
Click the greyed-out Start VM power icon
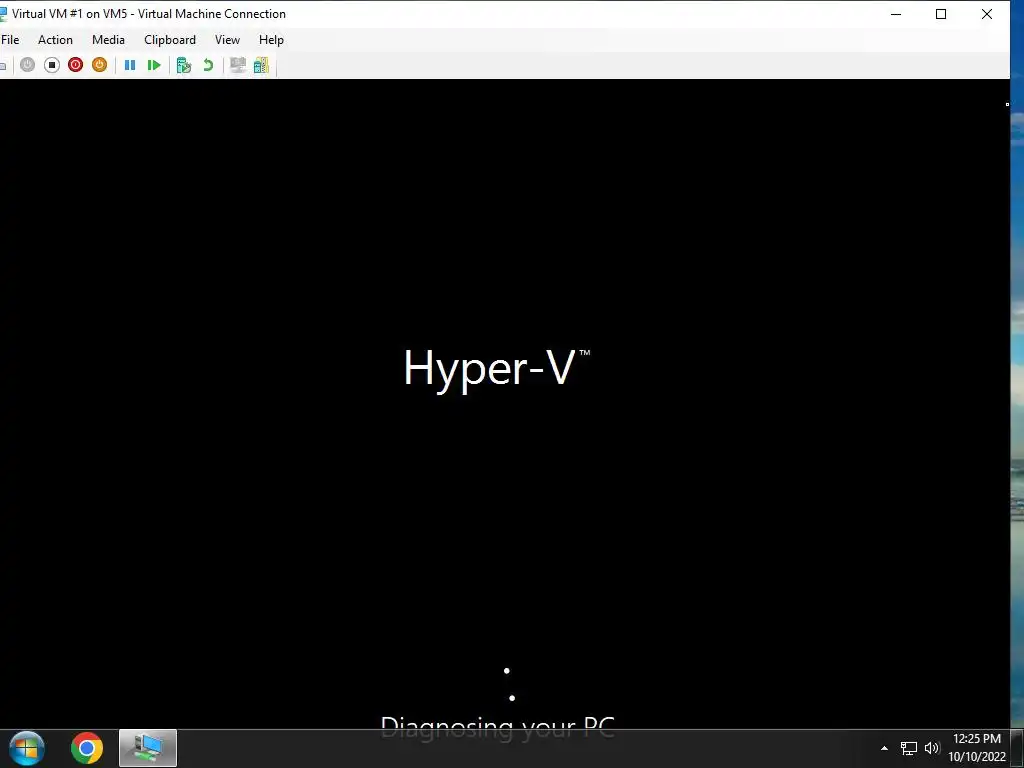click(x=27, y=65)
